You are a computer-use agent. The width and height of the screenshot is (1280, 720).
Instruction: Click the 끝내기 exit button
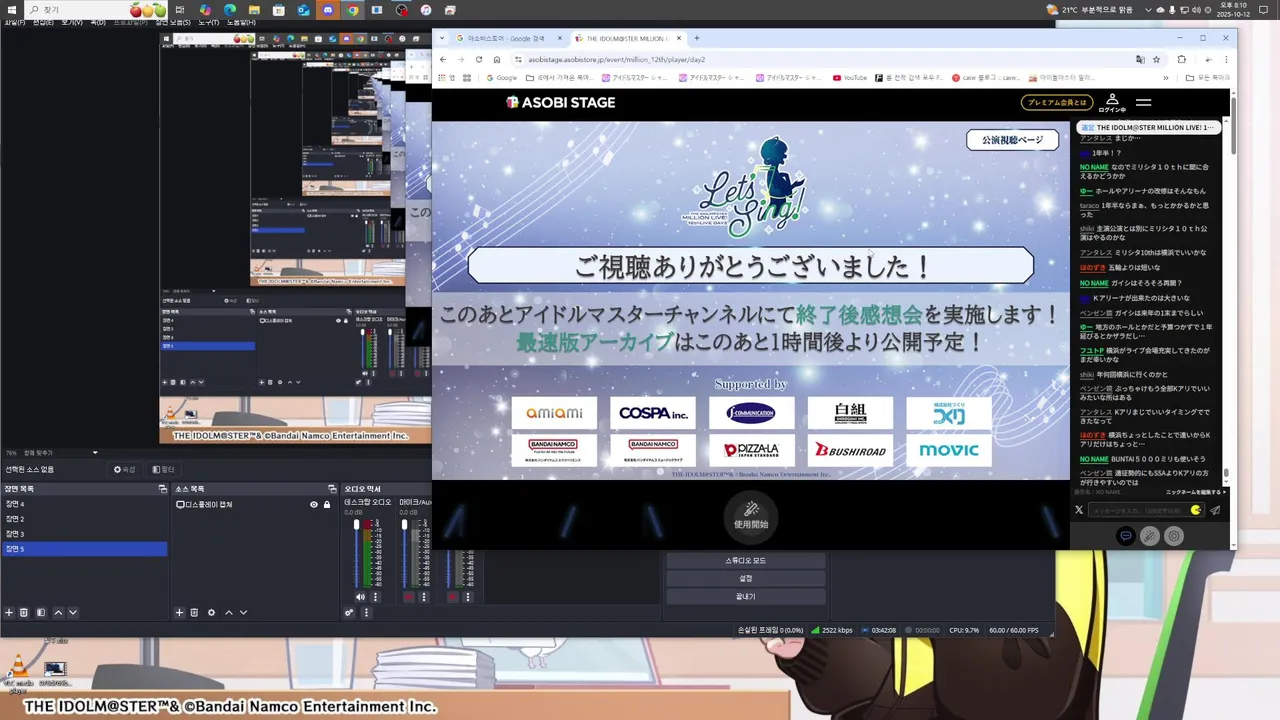(x=746, y=596)
